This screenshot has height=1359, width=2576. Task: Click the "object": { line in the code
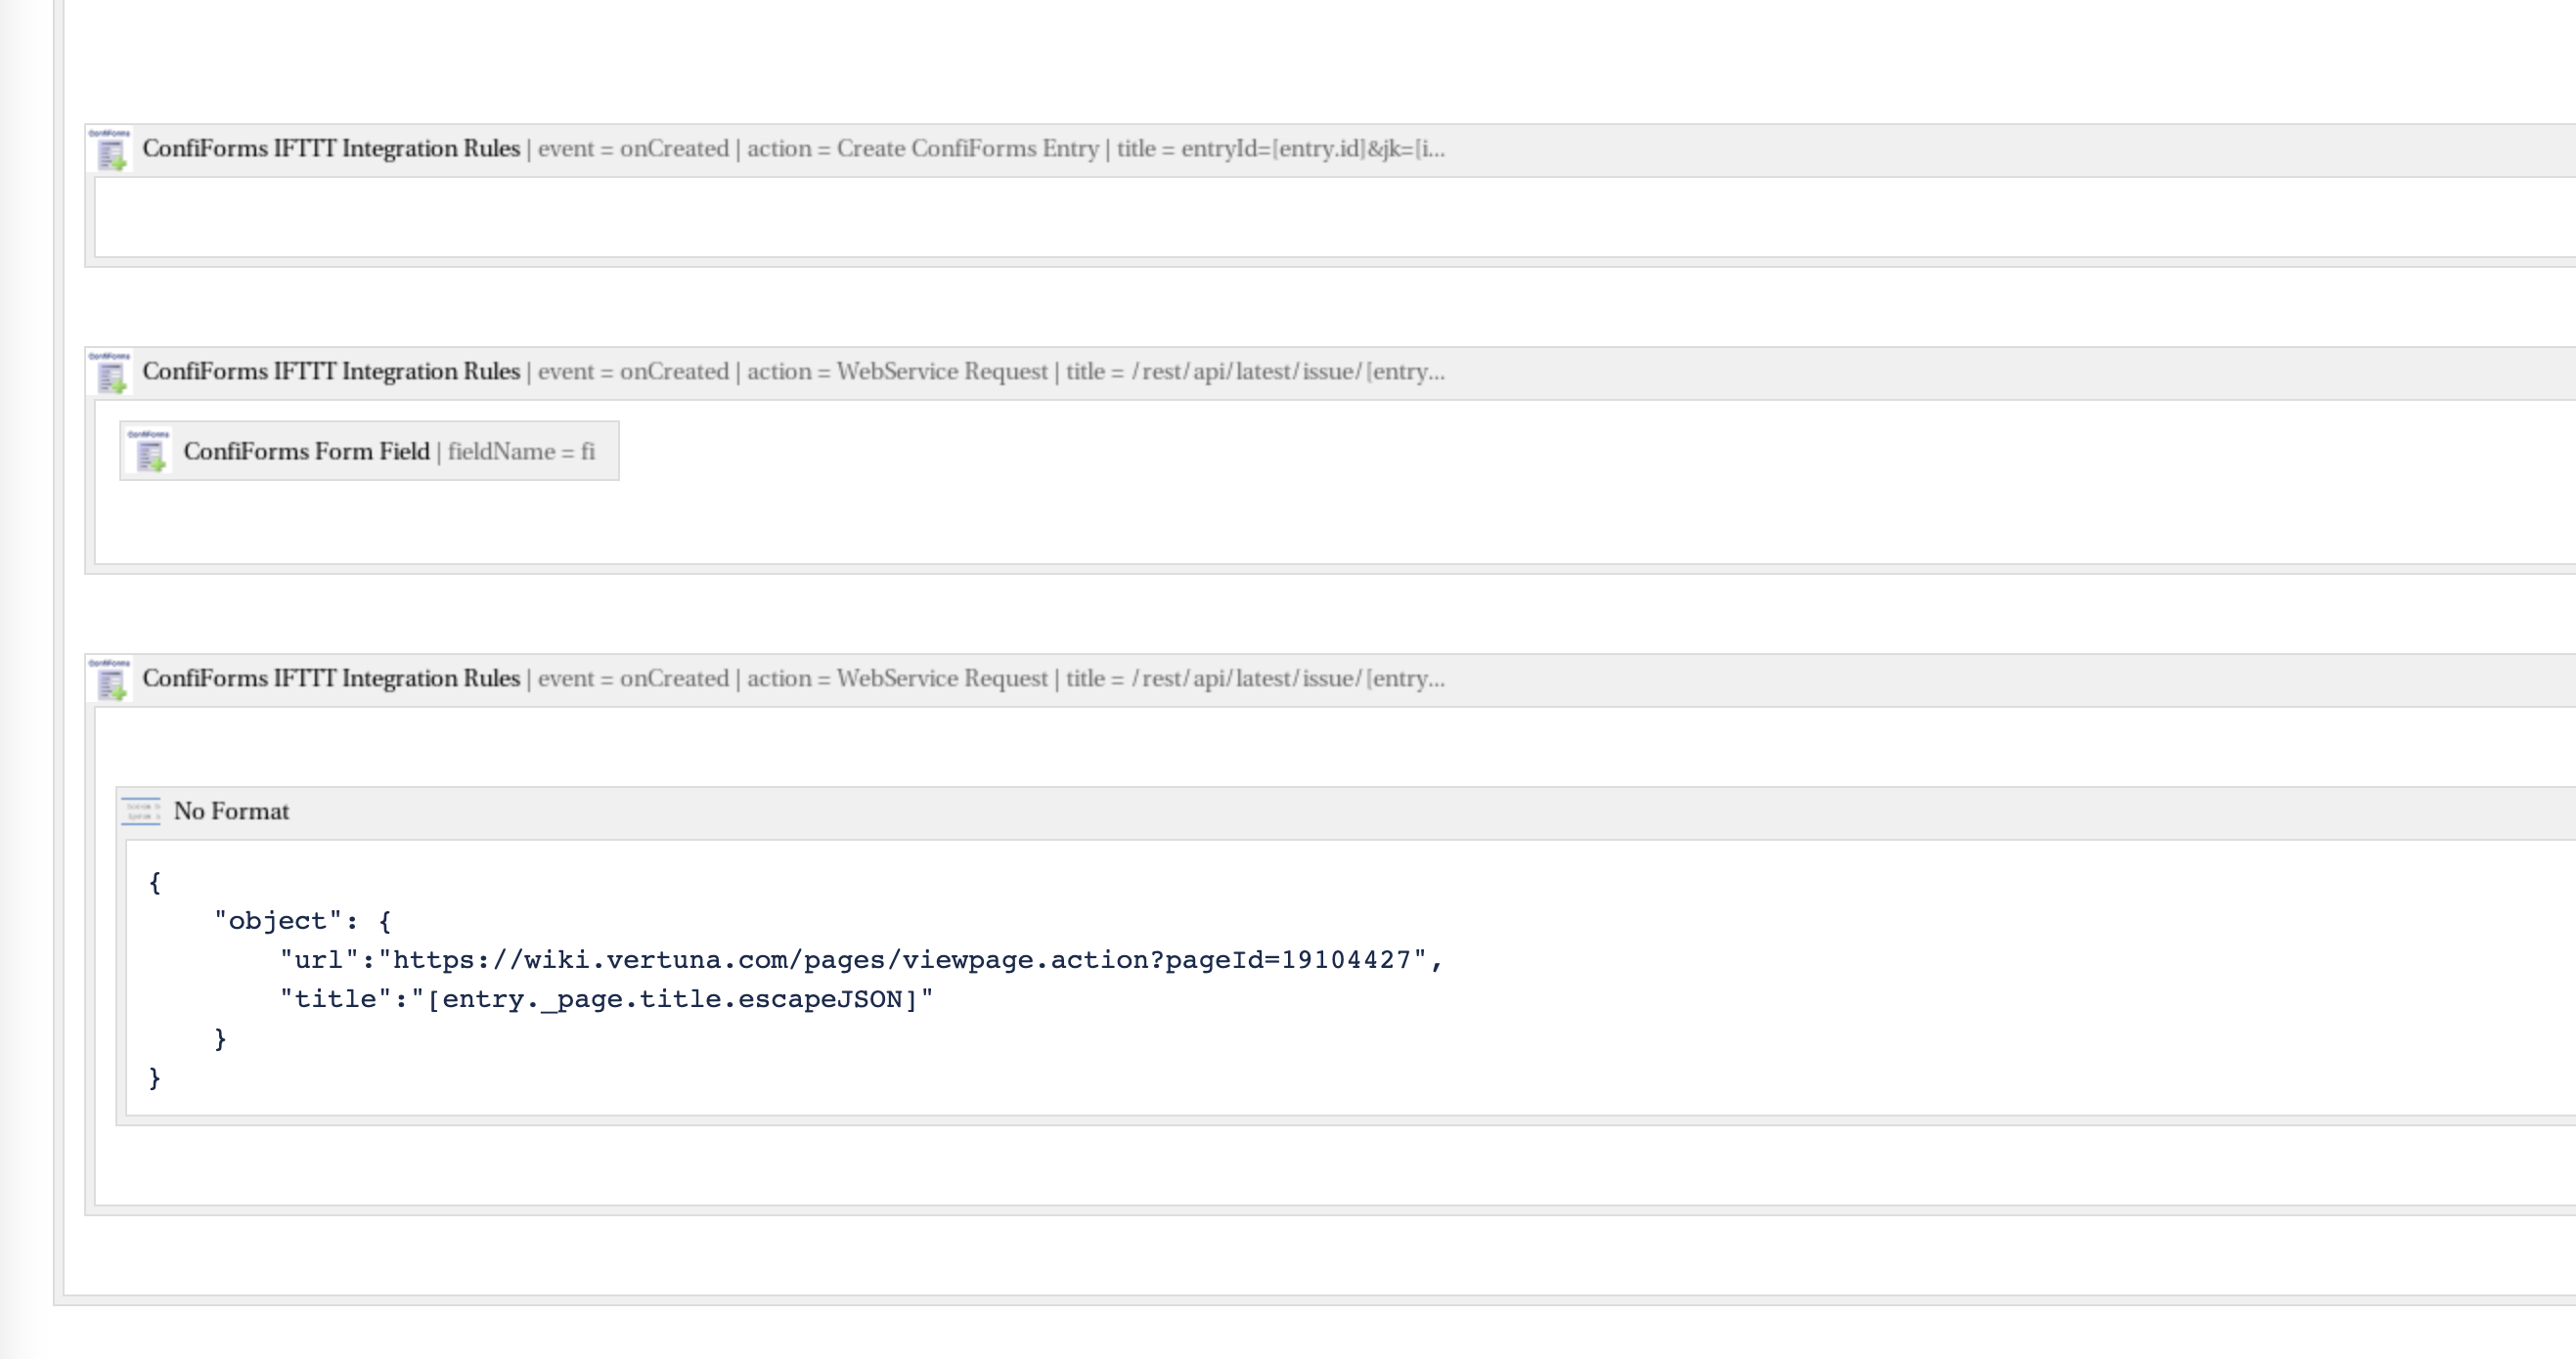click(x=303, y=921)
